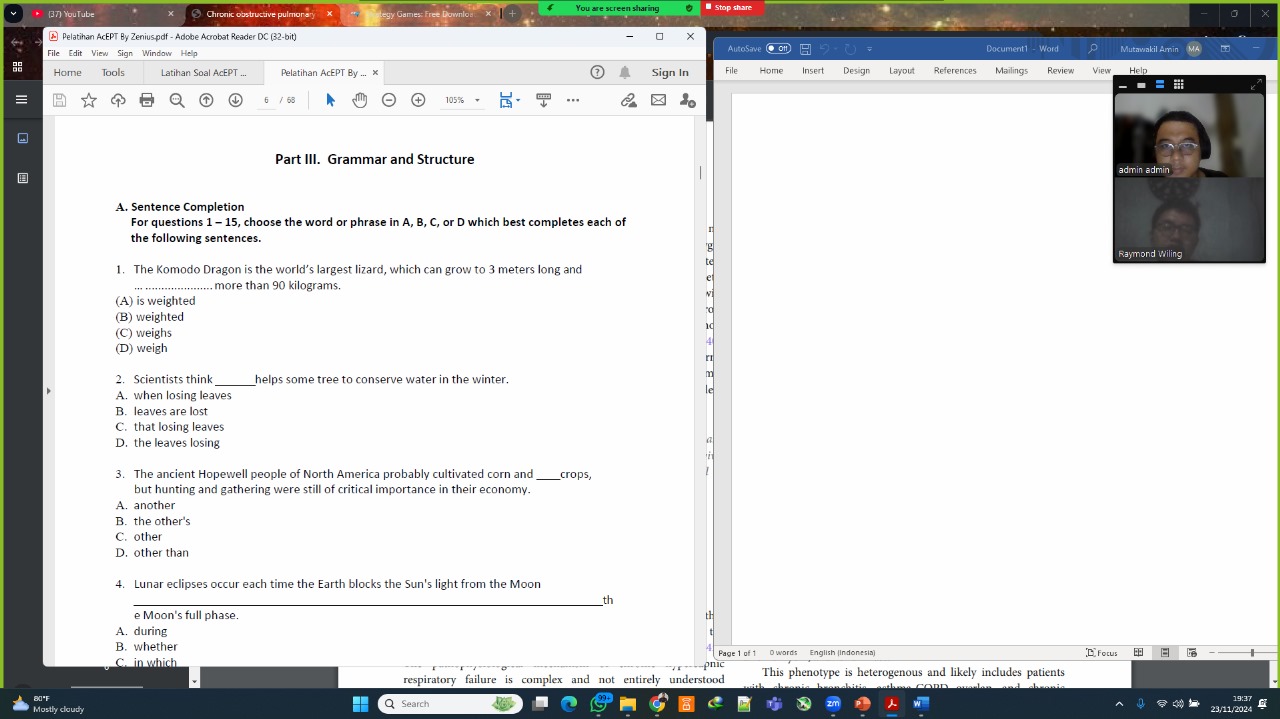Zoom in with the plus circle

point(418,100)
